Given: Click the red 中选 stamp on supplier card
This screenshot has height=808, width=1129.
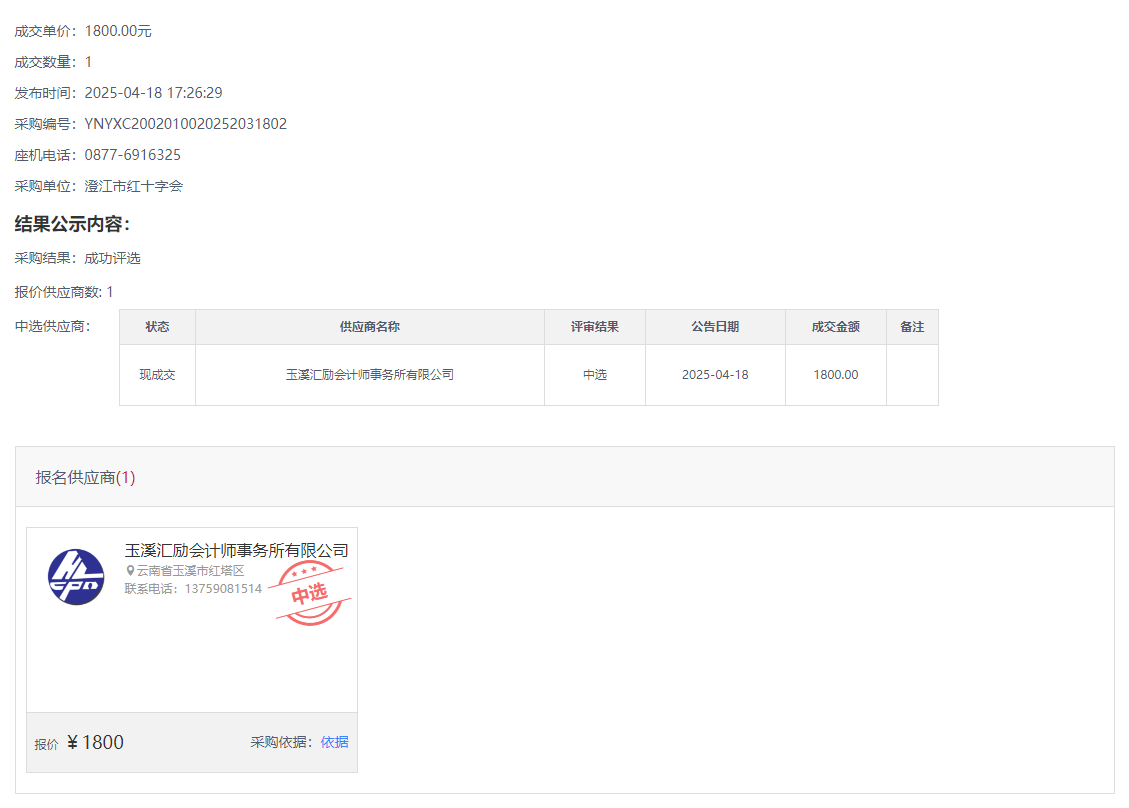Looking at the screenshot, I should click(310, 593).
